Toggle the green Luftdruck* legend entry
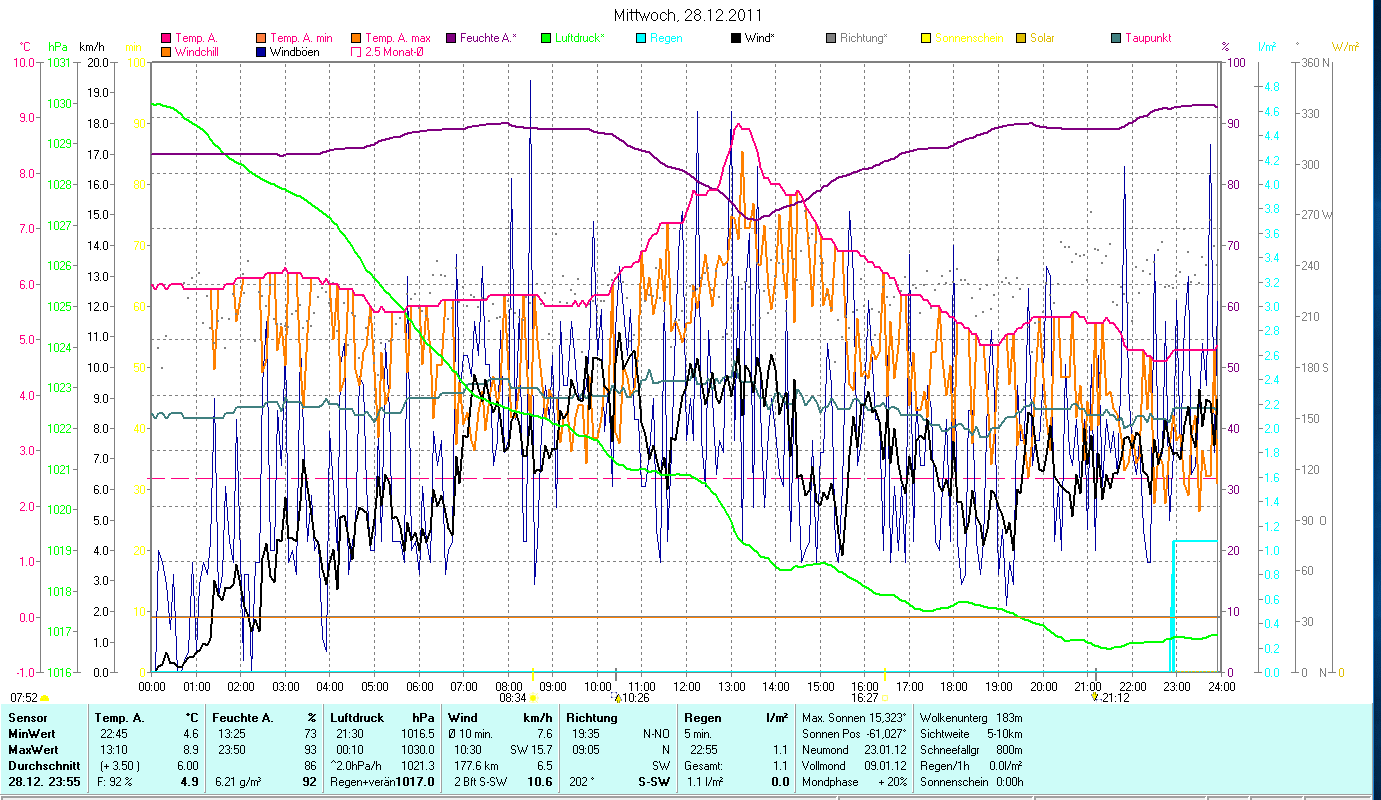Screen dimensions: 1381x800 click(x=546, y=38)
